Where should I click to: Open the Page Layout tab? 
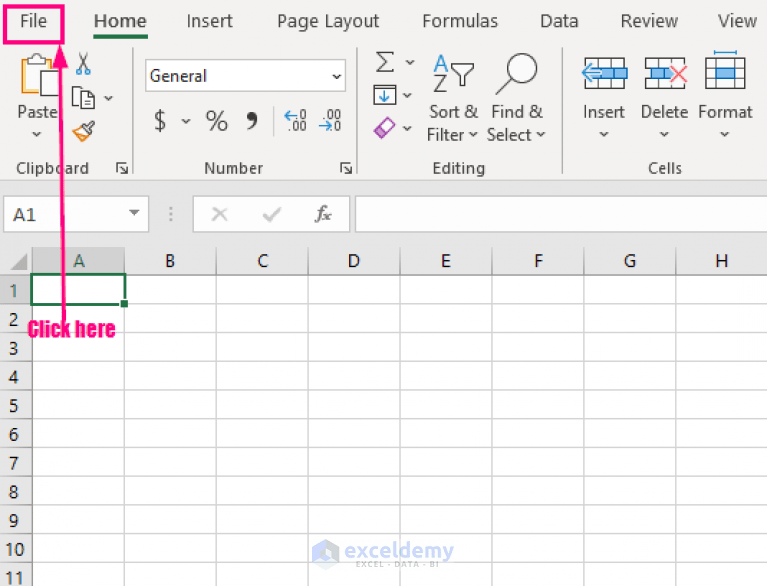point(328,22)
